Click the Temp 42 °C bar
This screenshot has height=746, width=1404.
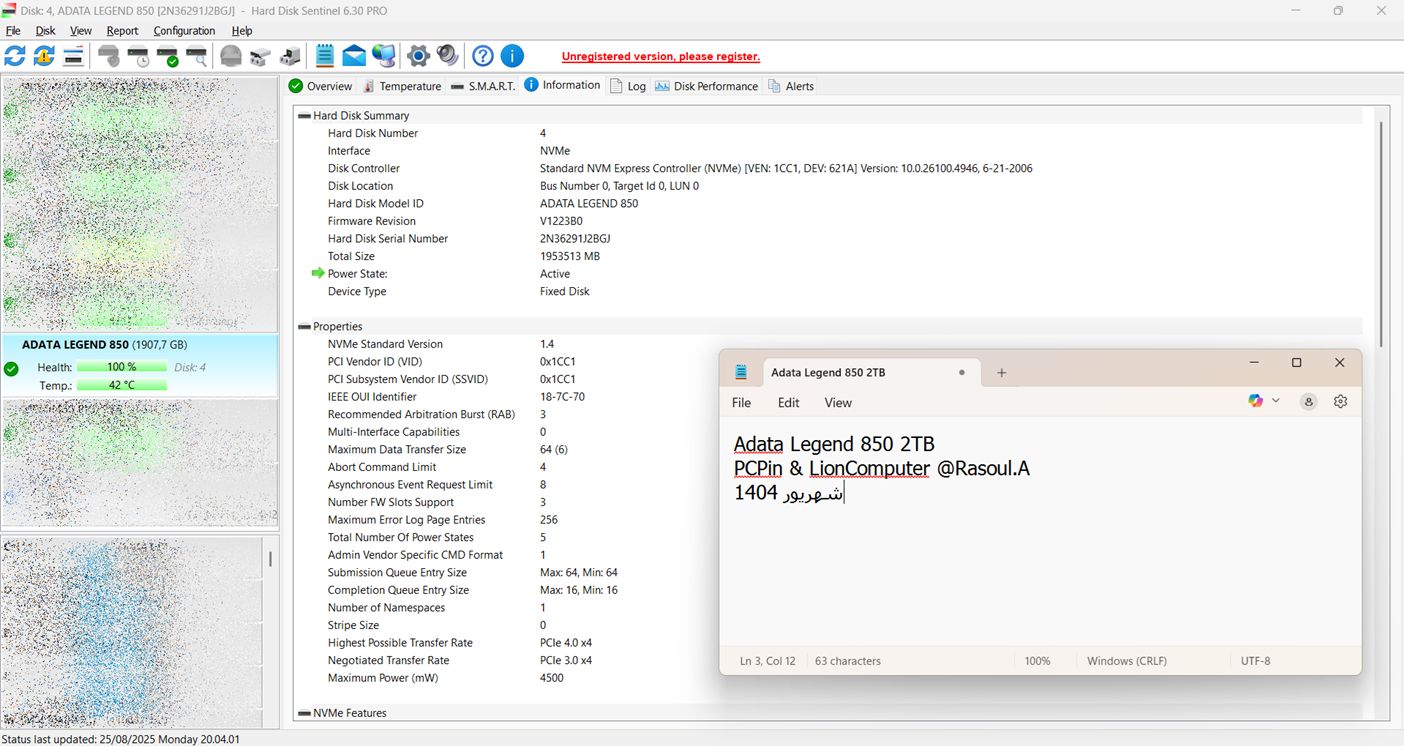pyautogui.click(x=122, y=385)
